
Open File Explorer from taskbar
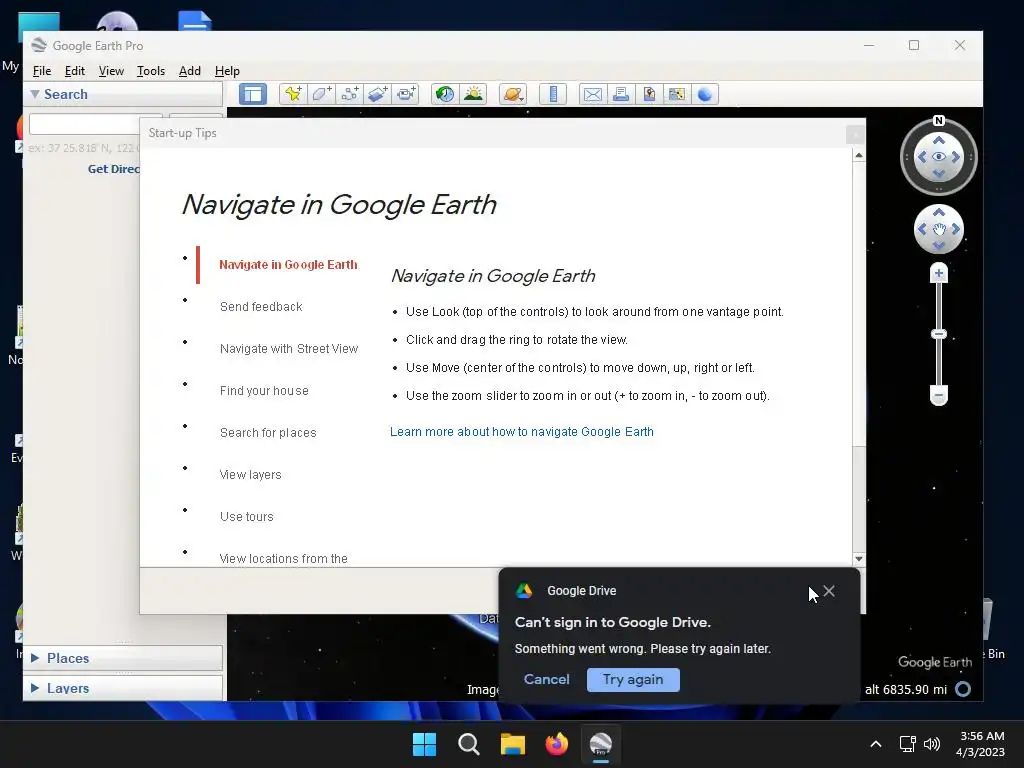513,744
